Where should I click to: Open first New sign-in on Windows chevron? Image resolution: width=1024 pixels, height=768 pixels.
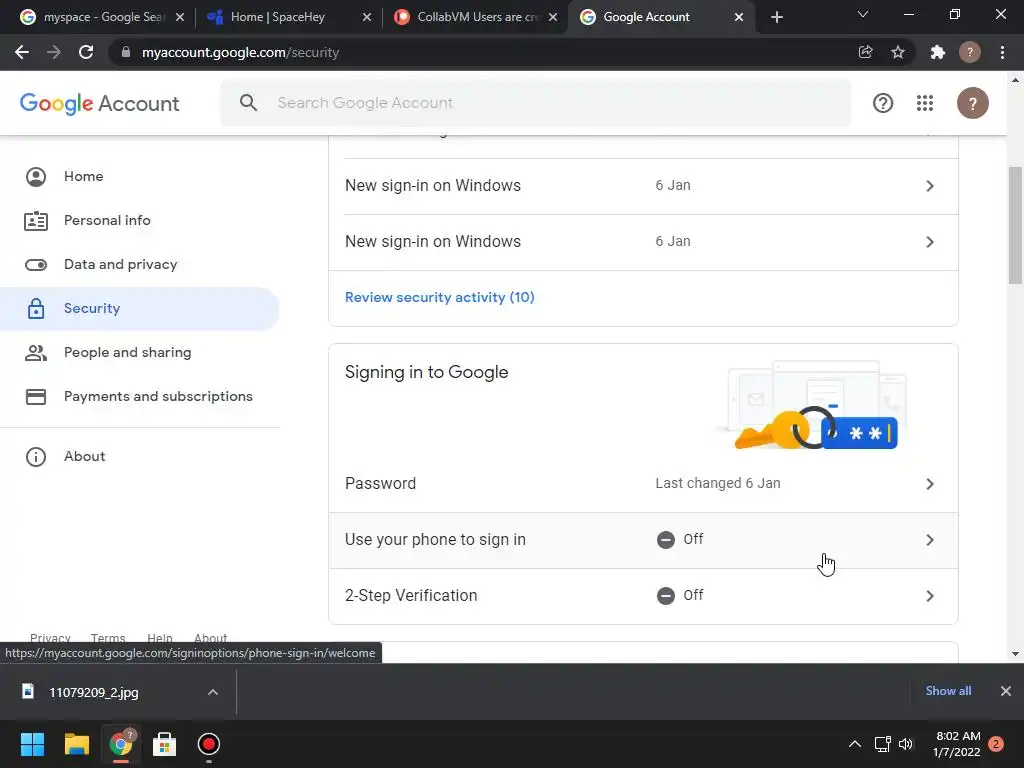[930, 186]
